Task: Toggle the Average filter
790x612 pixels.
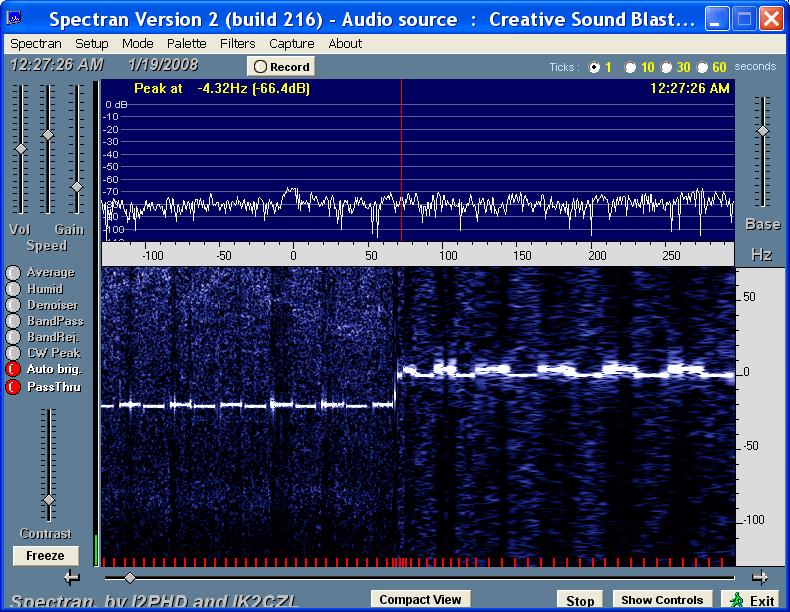Action: pyautogui.click(x=13, y=273)
